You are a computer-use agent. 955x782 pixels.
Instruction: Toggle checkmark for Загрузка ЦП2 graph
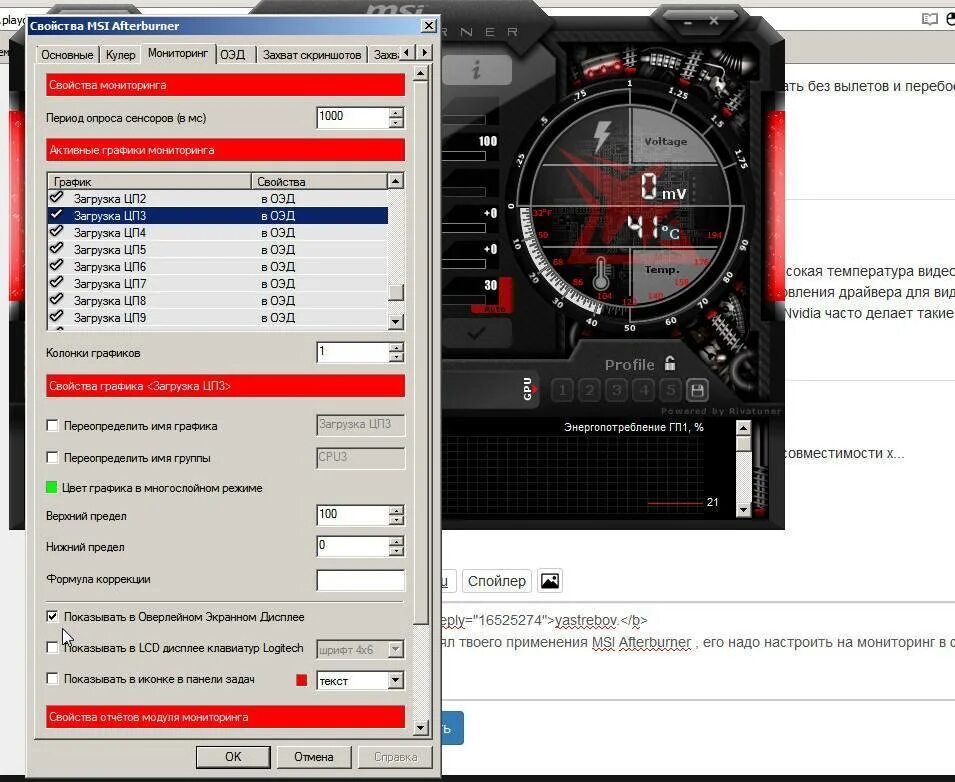point(57,197)
